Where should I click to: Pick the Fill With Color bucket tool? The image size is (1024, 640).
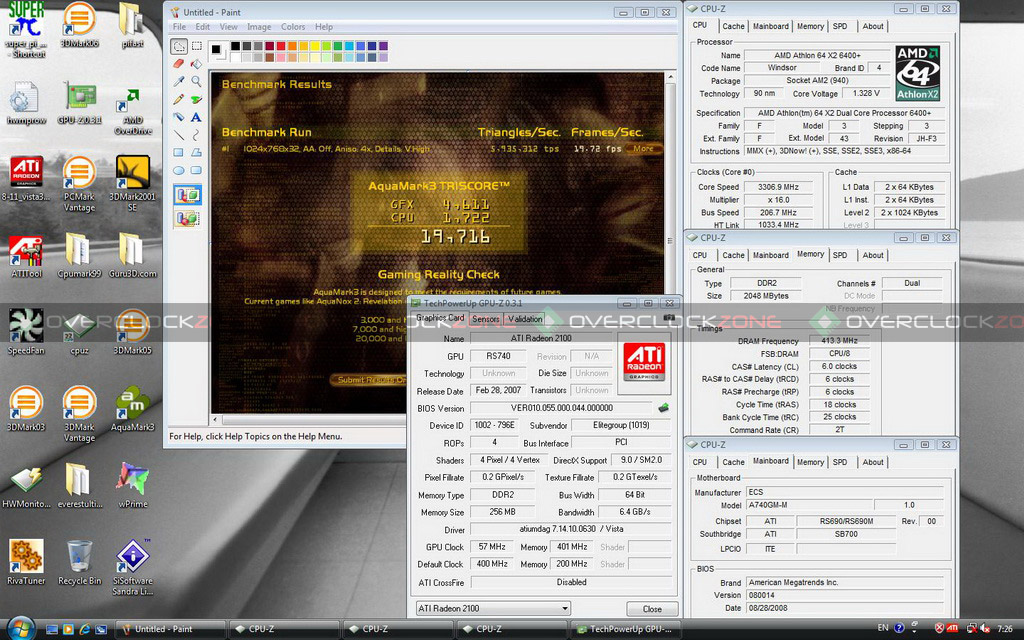tap(196, 64)
